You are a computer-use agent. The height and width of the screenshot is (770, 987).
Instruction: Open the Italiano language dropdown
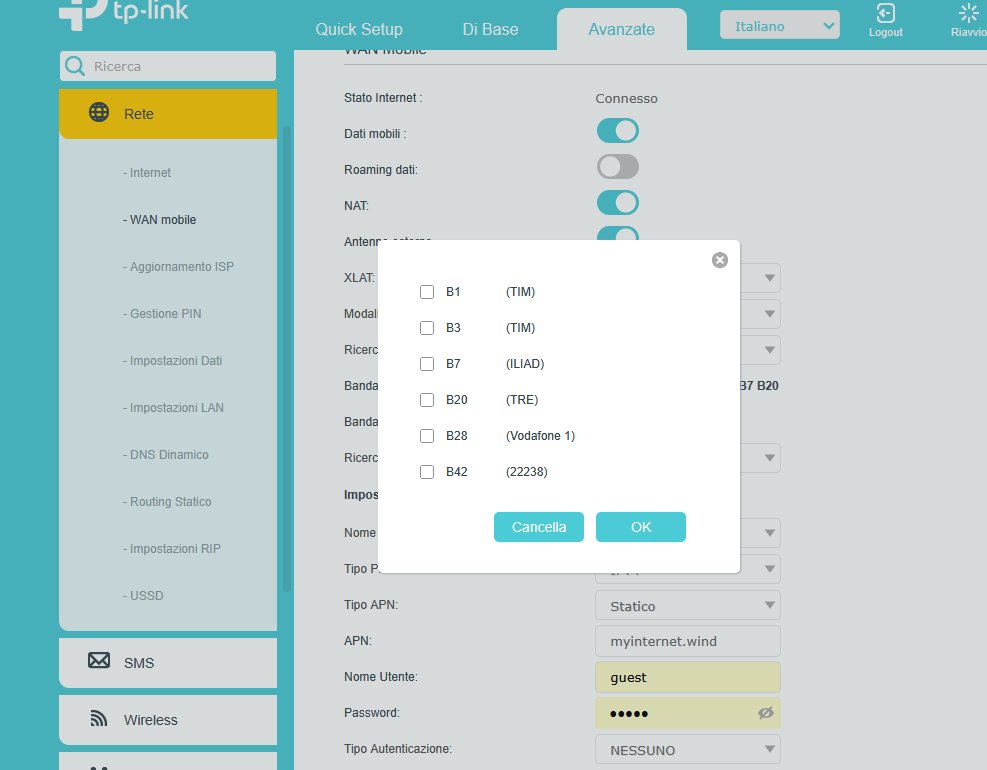click(779, 26)
